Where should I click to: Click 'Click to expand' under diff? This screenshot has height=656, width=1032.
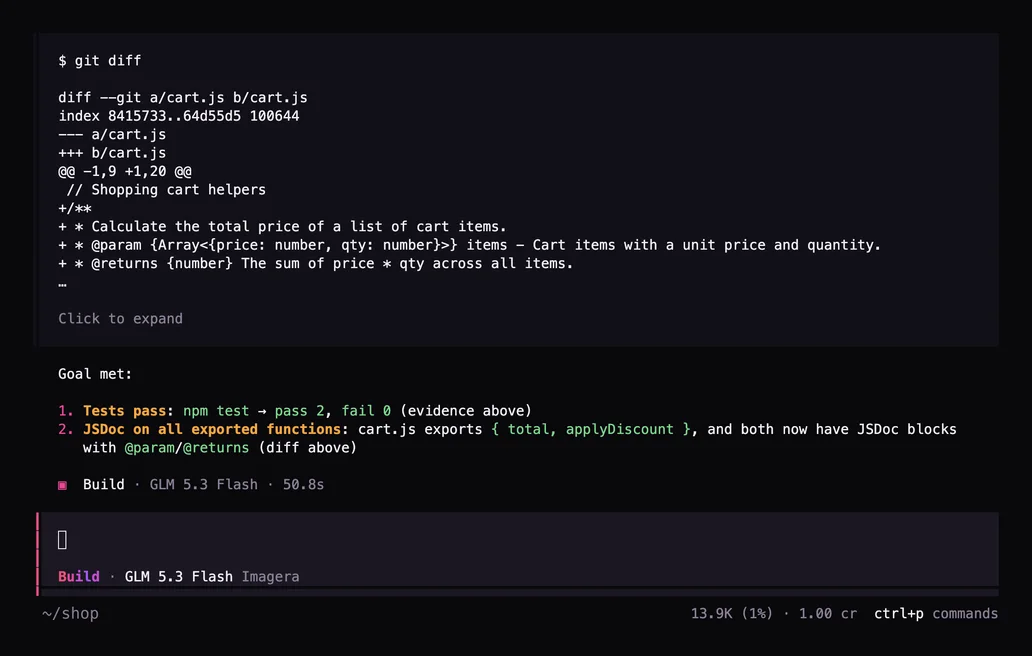[120, 318]
